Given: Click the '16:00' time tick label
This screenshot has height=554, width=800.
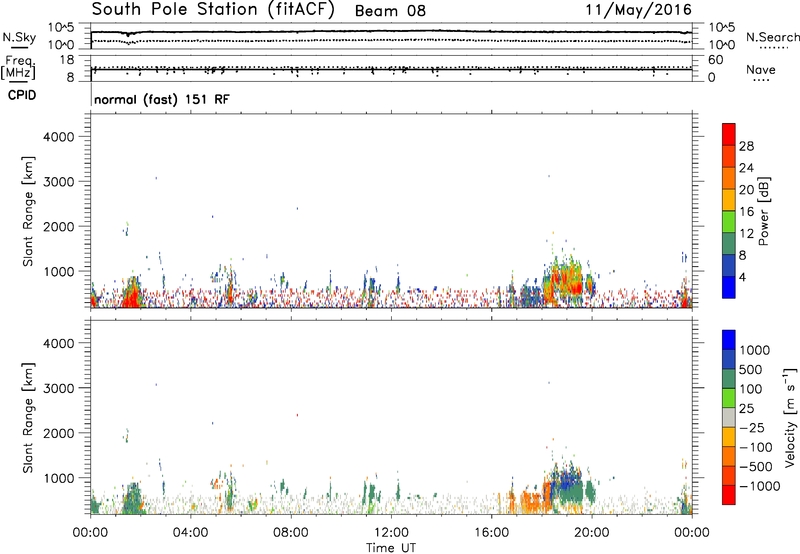Looking at the screenshot, I should click(x=491, y=533).
